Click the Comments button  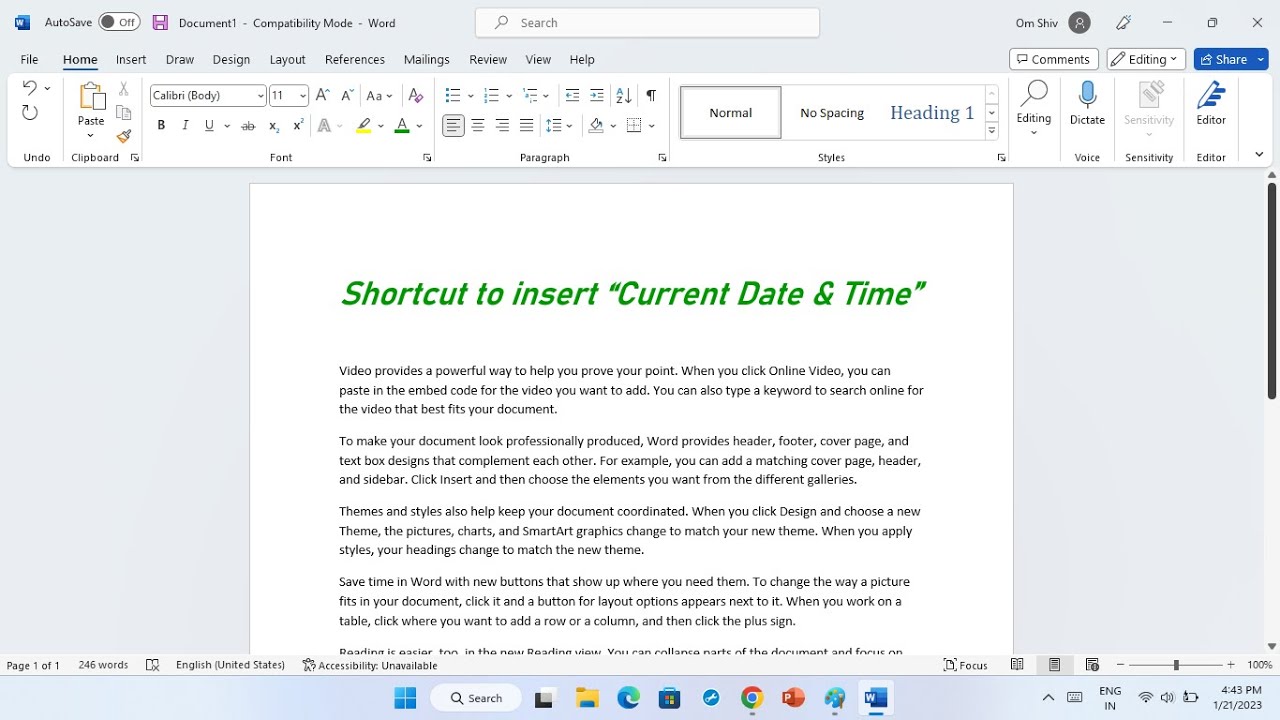point(1054,59)
